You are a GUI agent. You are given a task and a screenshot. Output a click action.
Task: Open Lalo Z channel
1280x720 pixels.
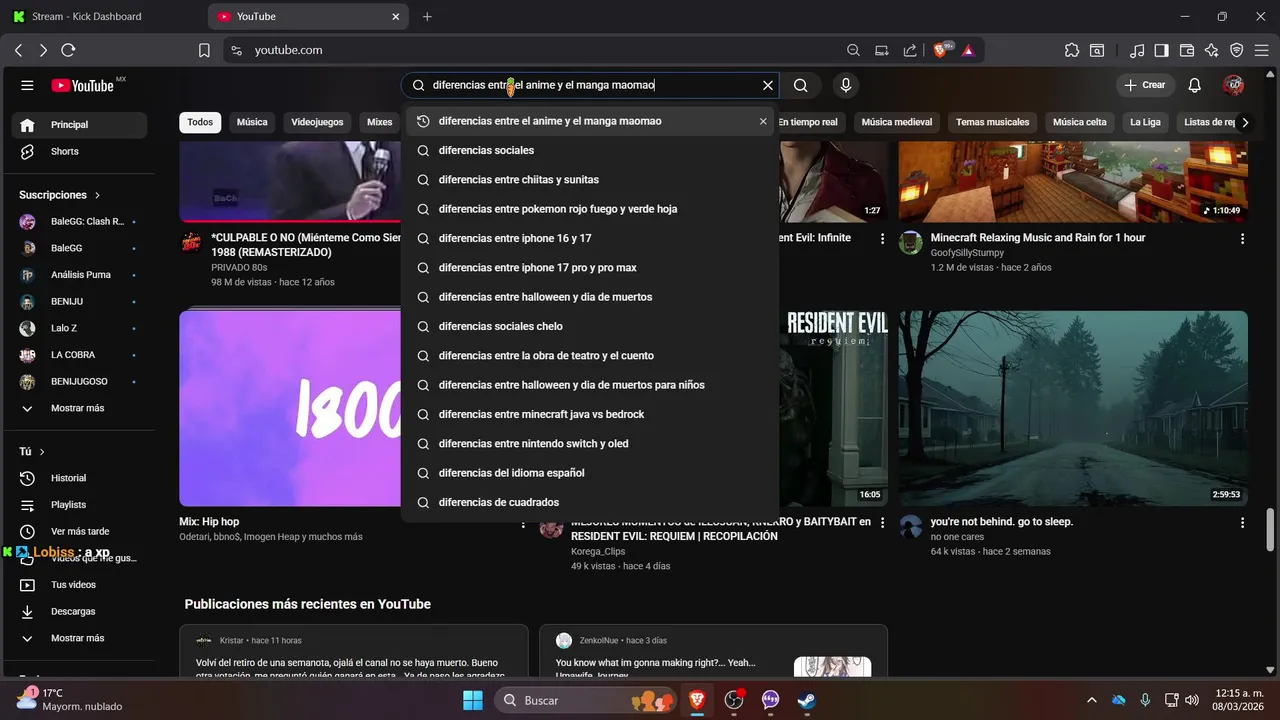point(79,328)
